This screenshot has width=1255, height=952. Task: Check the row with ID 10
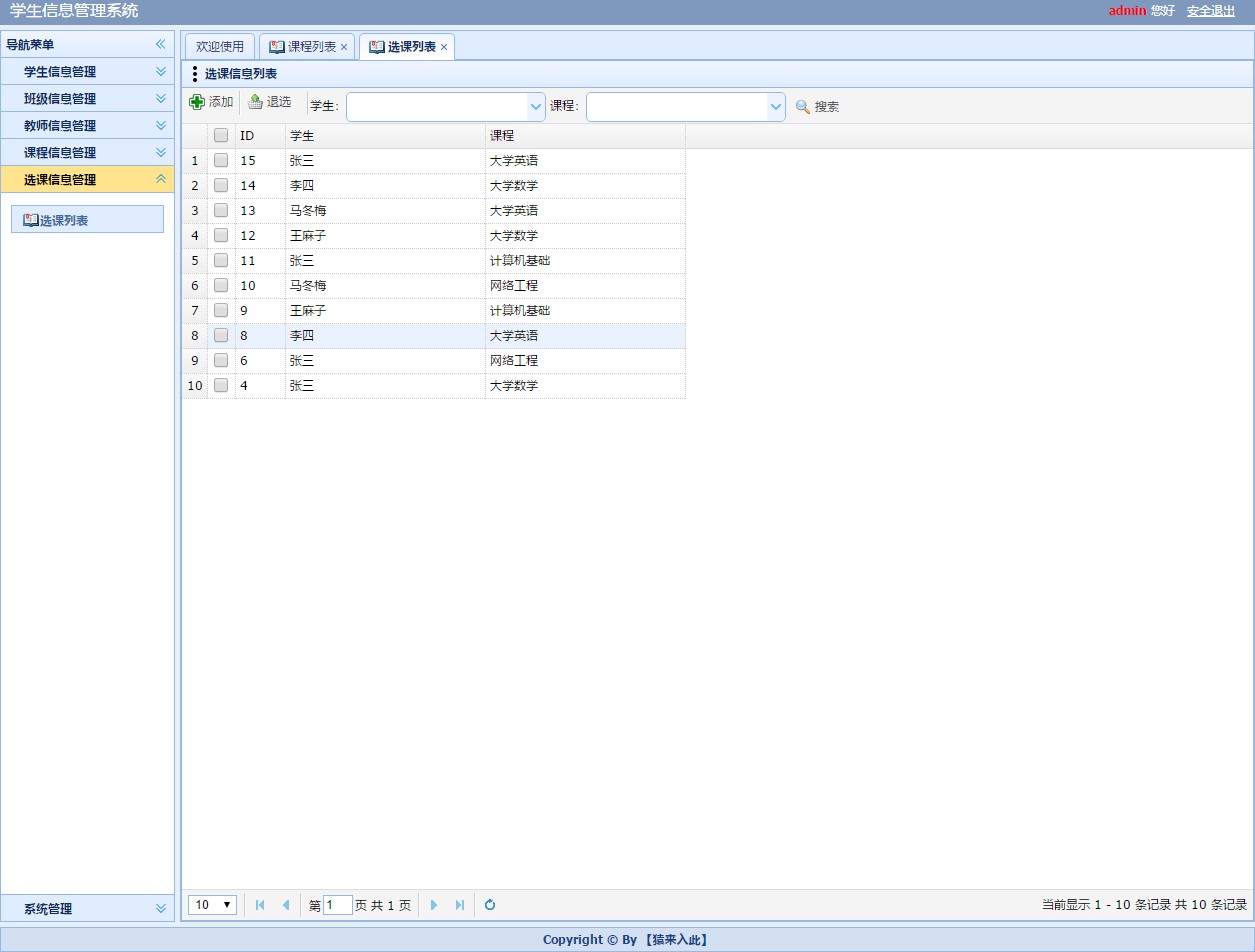click(221, 285)
